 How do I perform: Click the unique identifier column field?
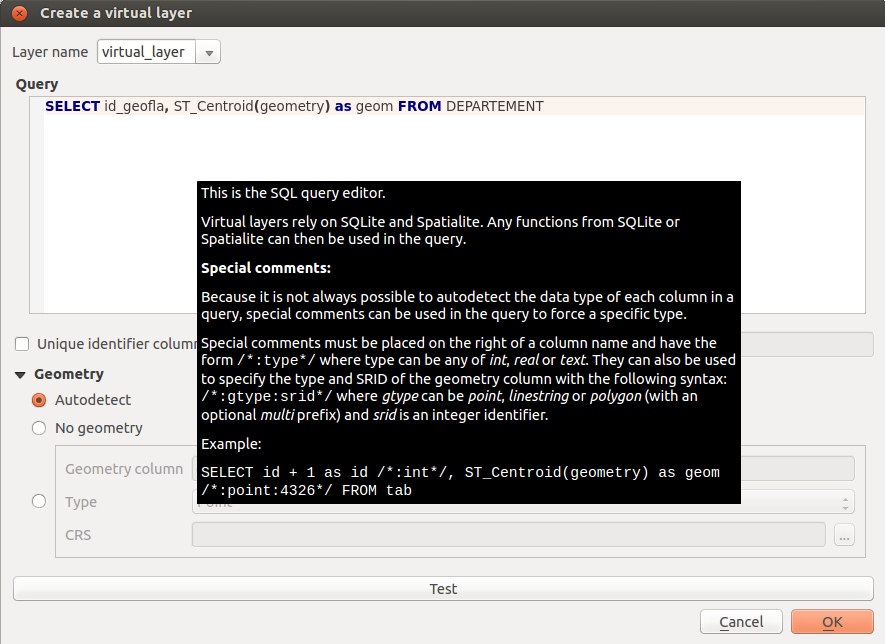tap(807, 344)
